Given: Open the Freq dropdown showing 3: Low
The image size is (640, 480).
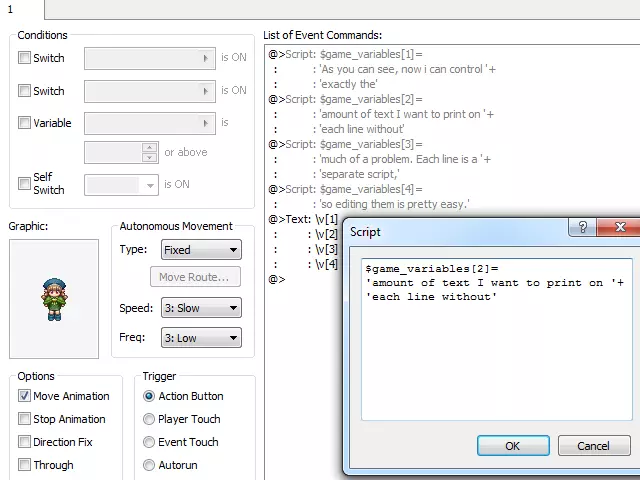Looking at the screenshot, I should pos(201,338).
